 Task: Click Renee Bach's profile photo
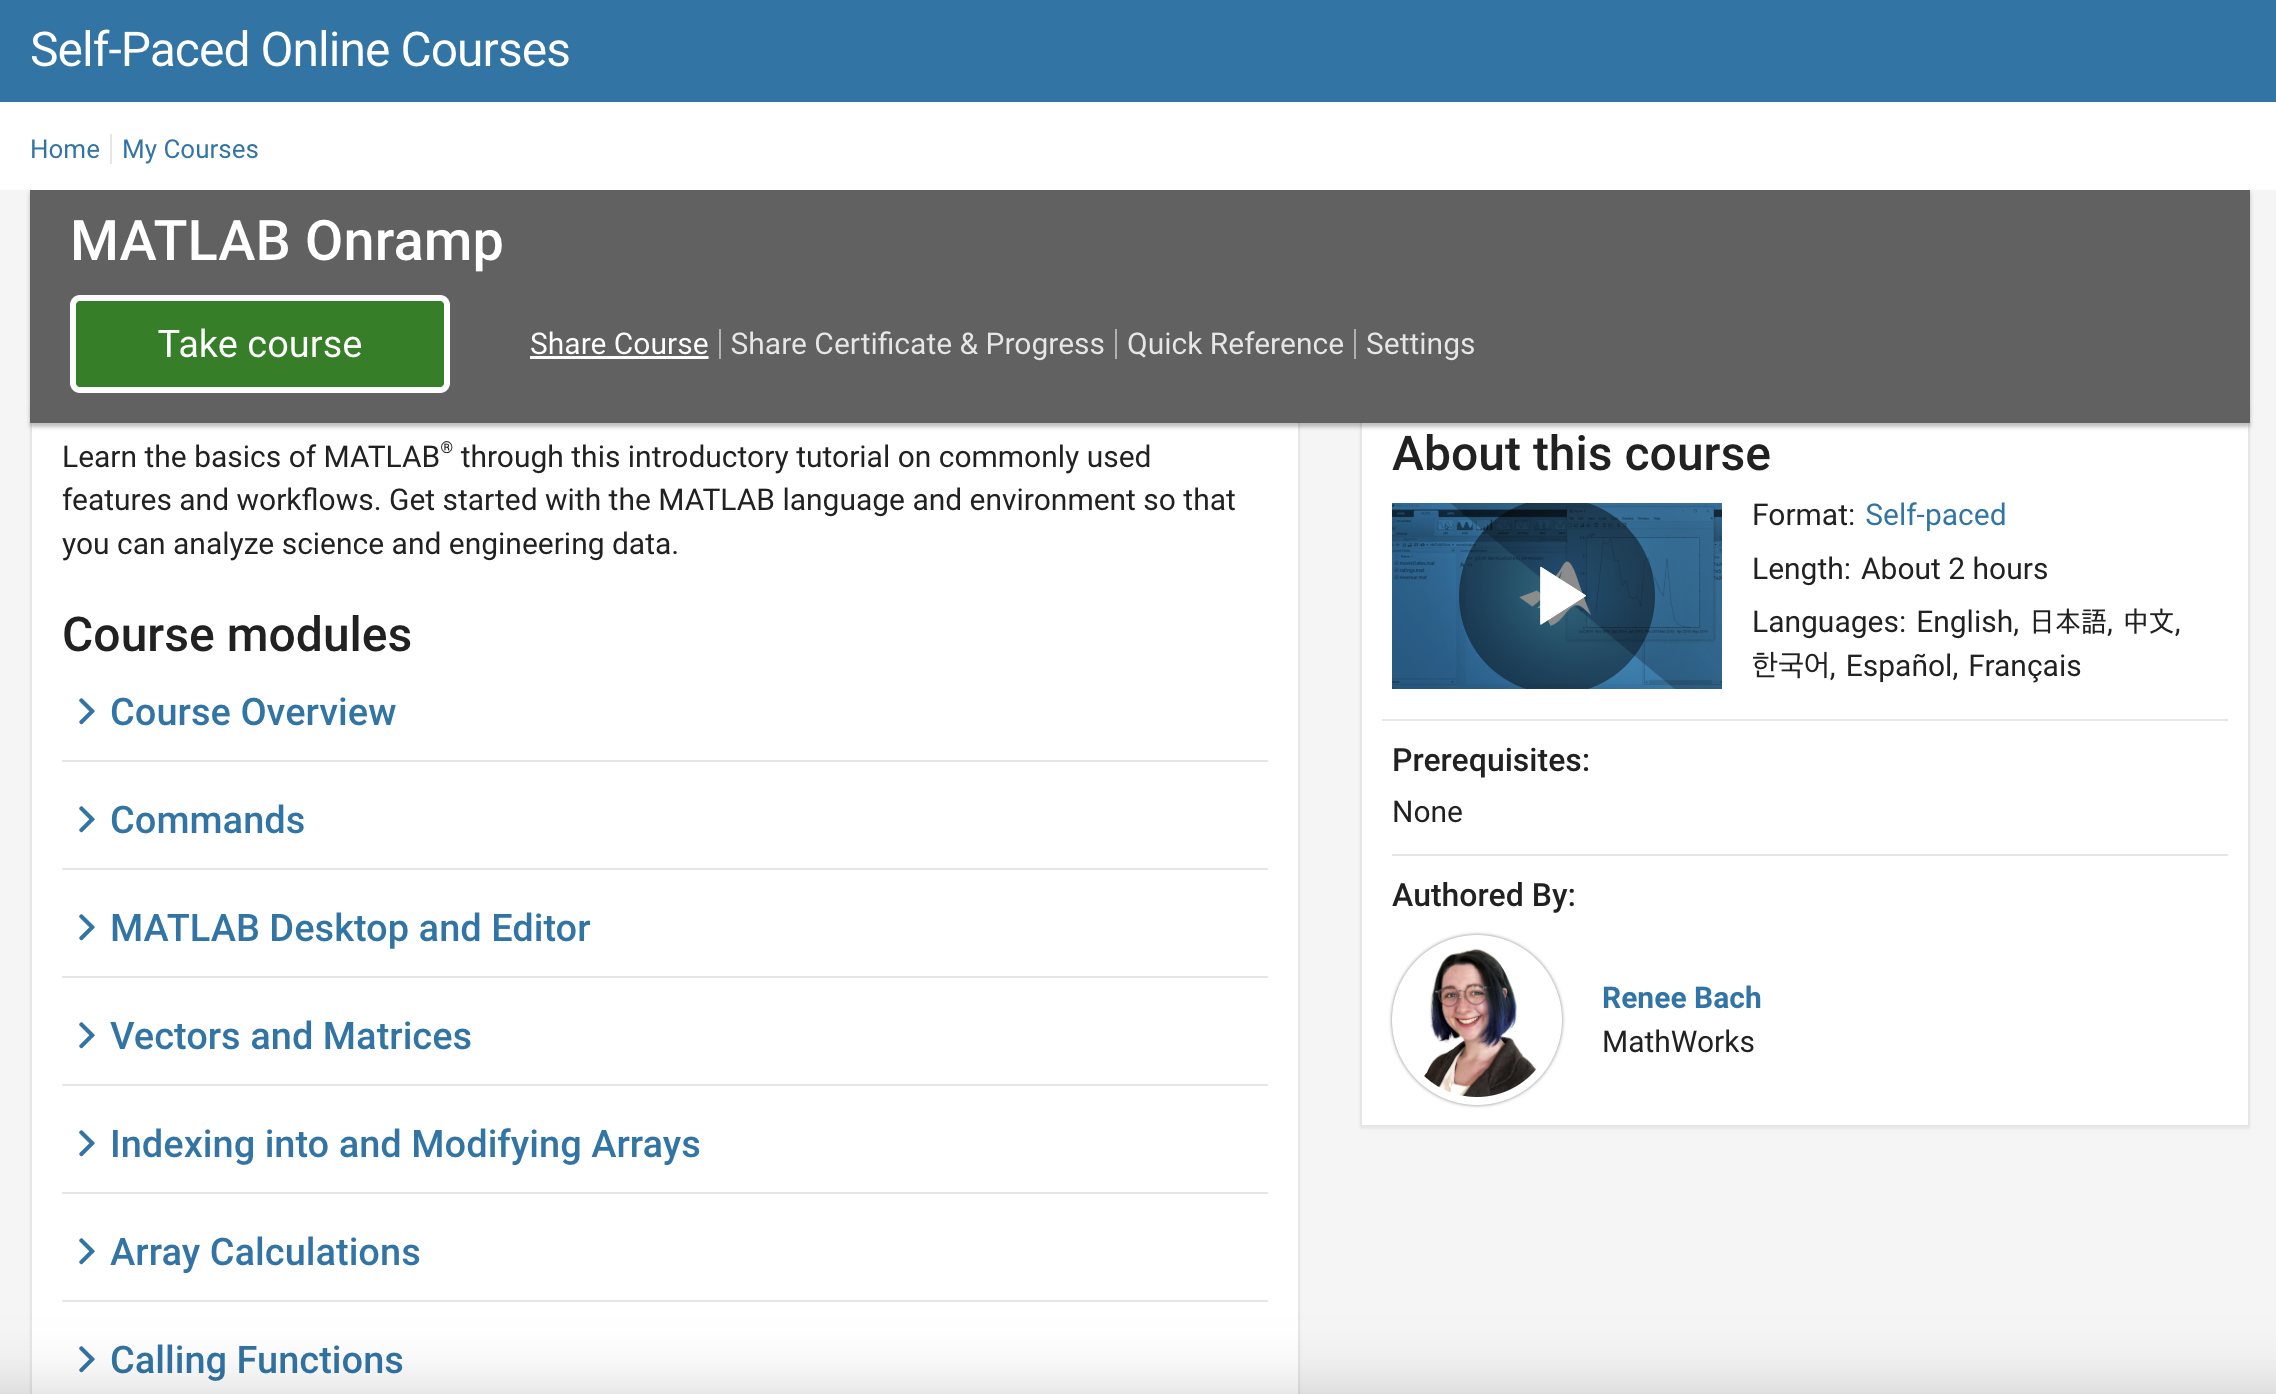point(1477,1020)
